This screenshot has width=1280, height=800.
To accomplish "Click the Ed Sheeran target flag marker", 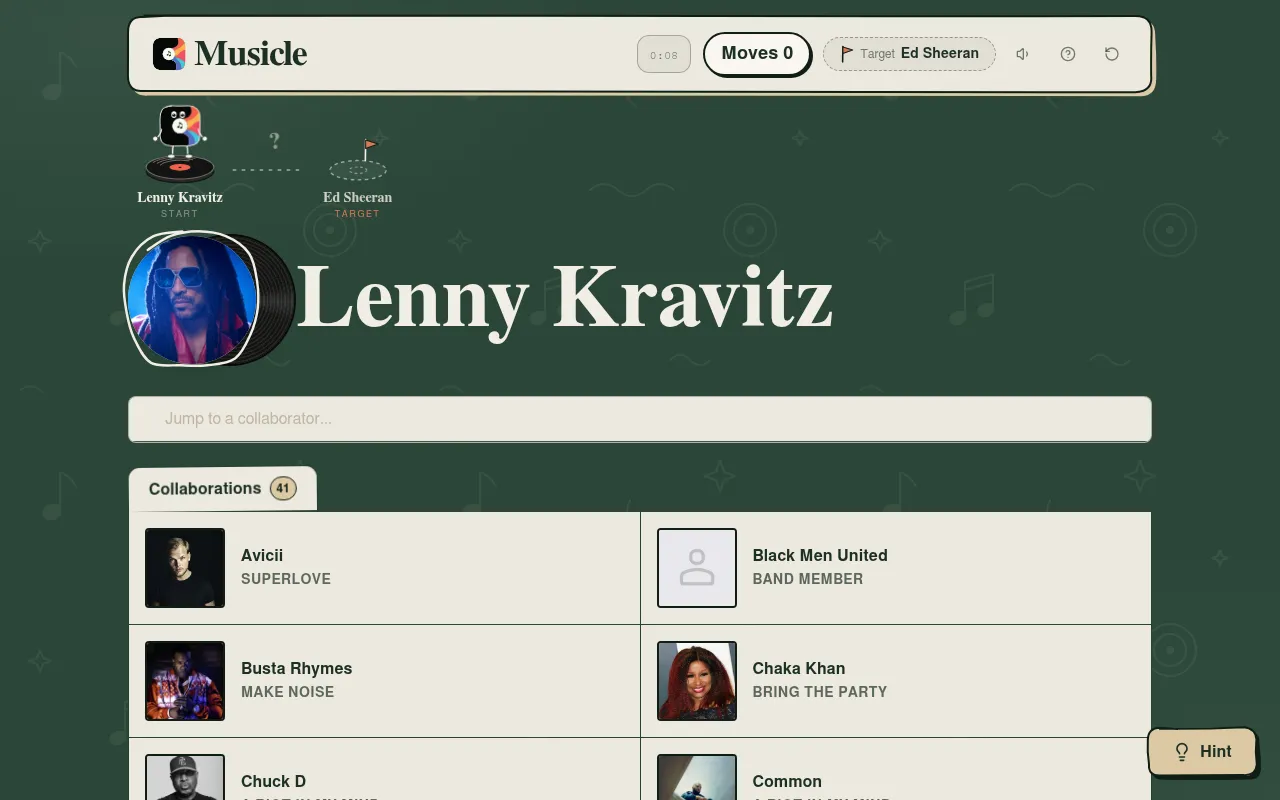I will pyautogui.click(x=358, y=160).
